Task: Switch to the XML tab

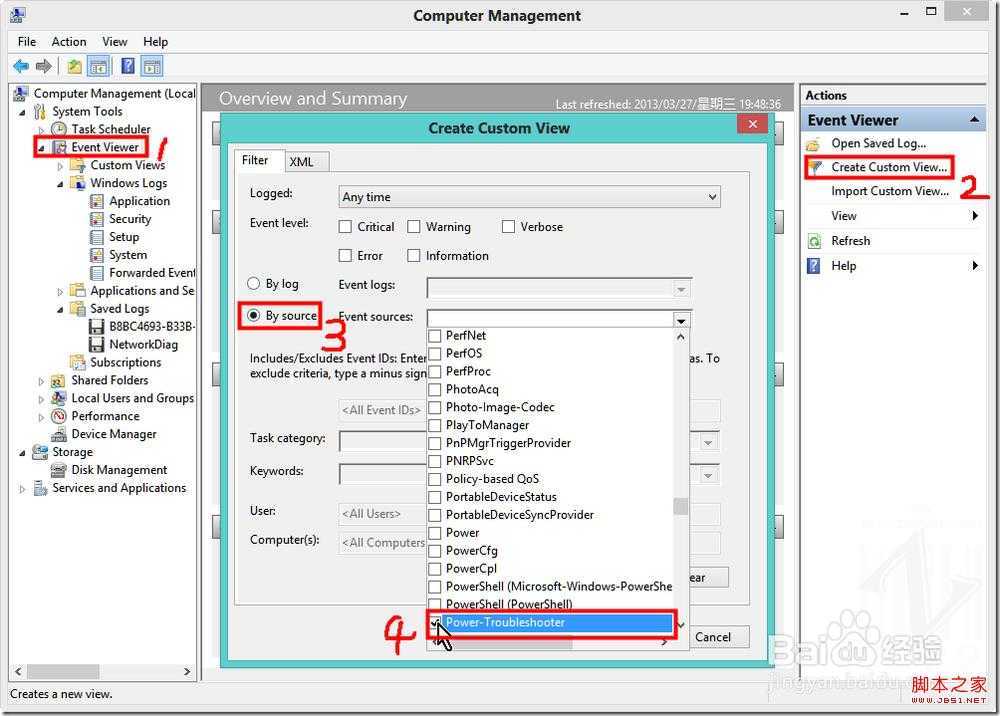Action: (x=305, y=162)
